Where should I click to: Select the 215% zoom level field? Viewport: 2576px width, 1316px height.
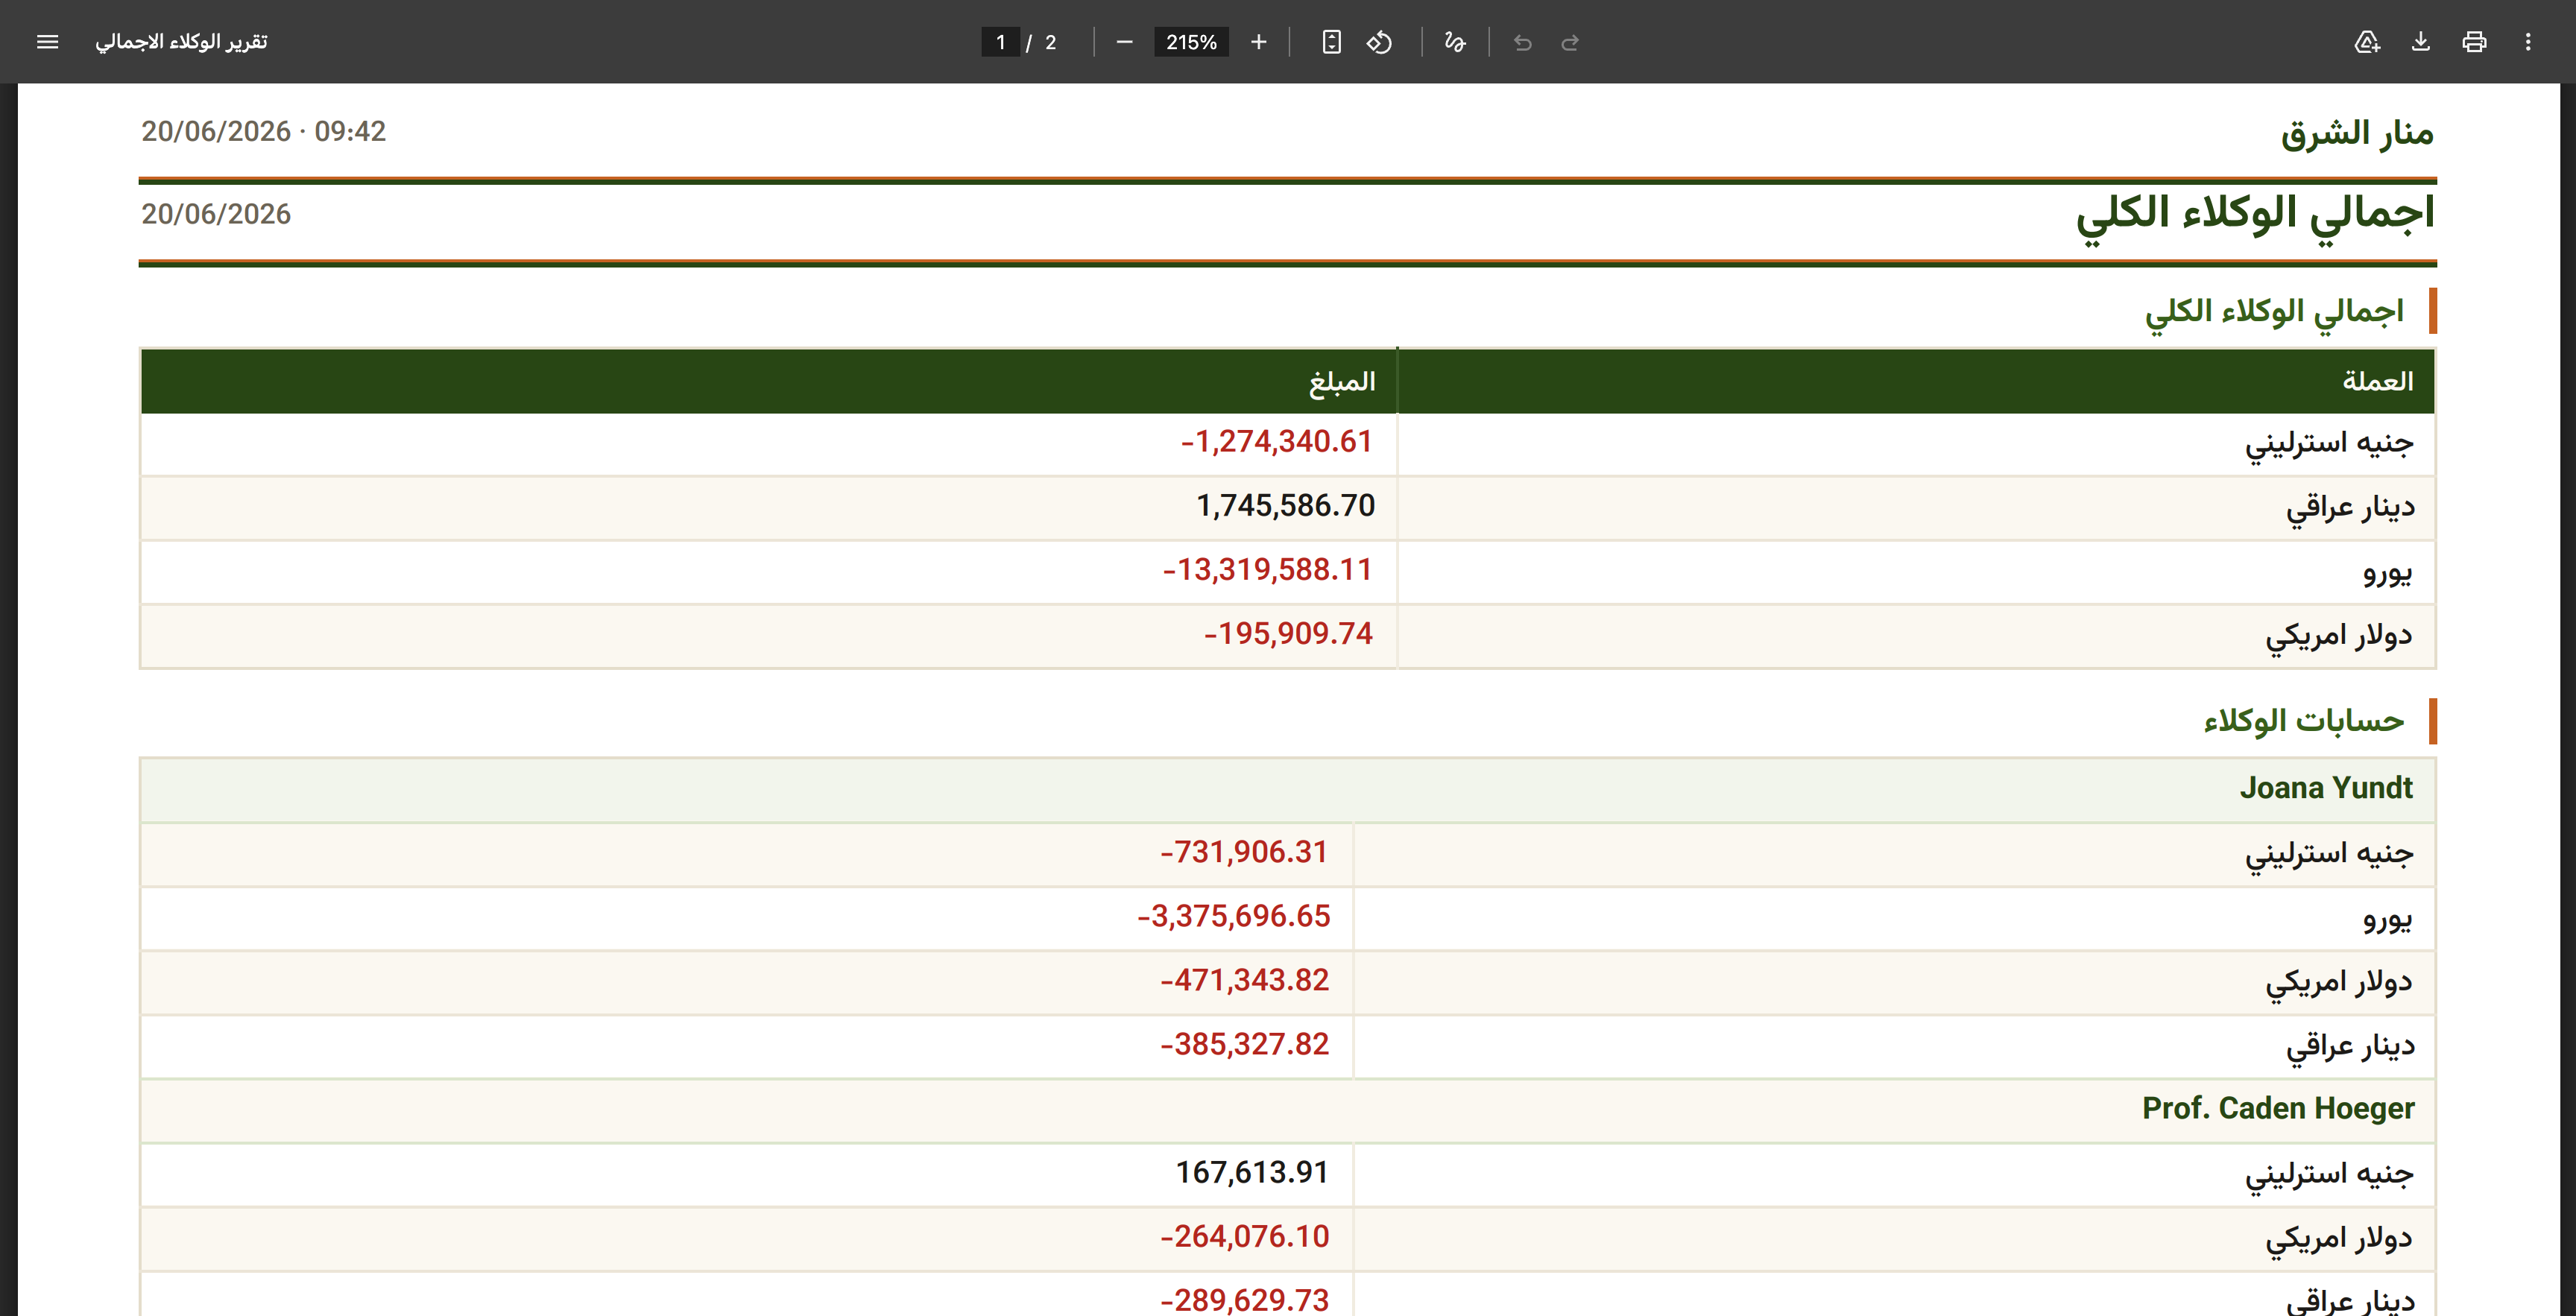coord(1191,42)
